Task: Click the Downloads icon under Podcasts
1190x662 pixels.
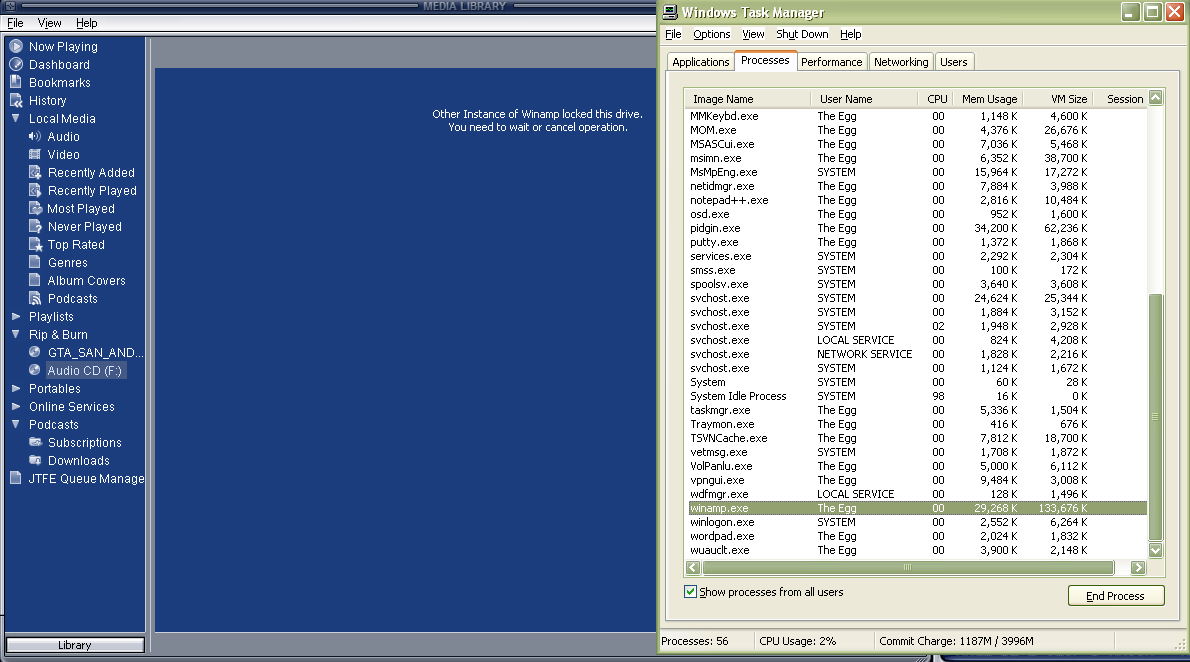Action: pyautogui.click(x=35, y=460)
